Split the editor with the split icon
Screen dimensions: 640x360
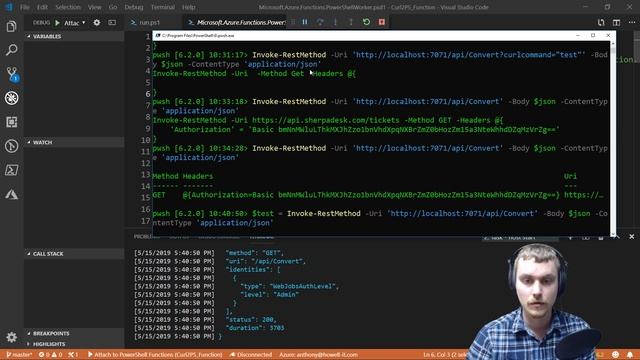616,22
